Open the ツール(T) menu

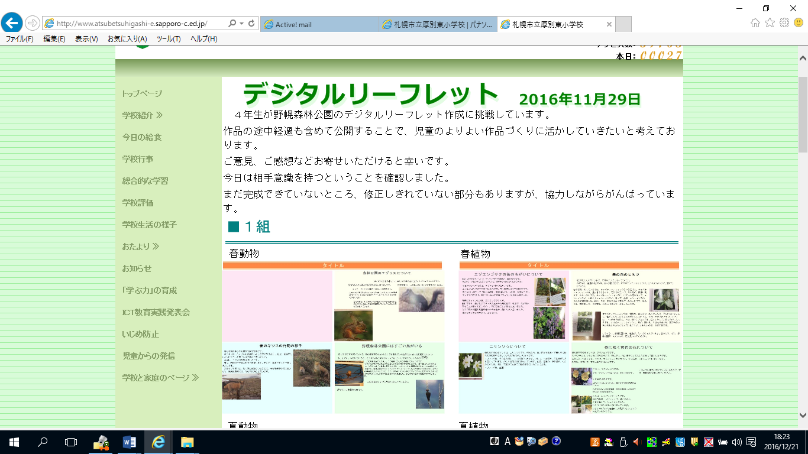[169, 39]
